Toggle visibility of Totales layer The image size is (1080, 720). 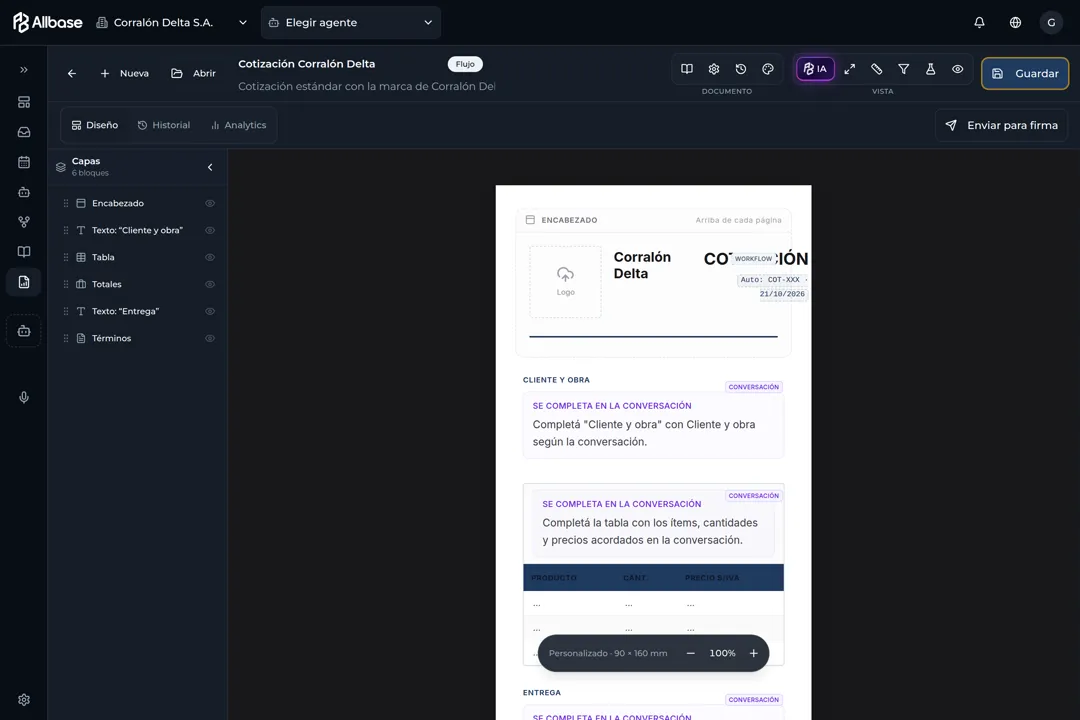(x=210, y=284)
